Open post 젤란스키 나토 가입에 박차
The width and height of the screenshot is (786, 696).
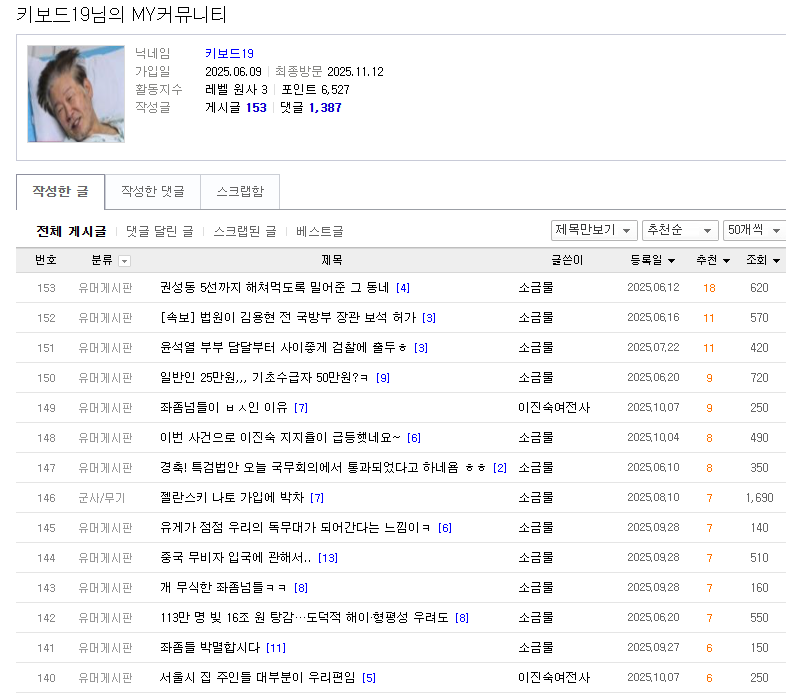tap(232, 497)
